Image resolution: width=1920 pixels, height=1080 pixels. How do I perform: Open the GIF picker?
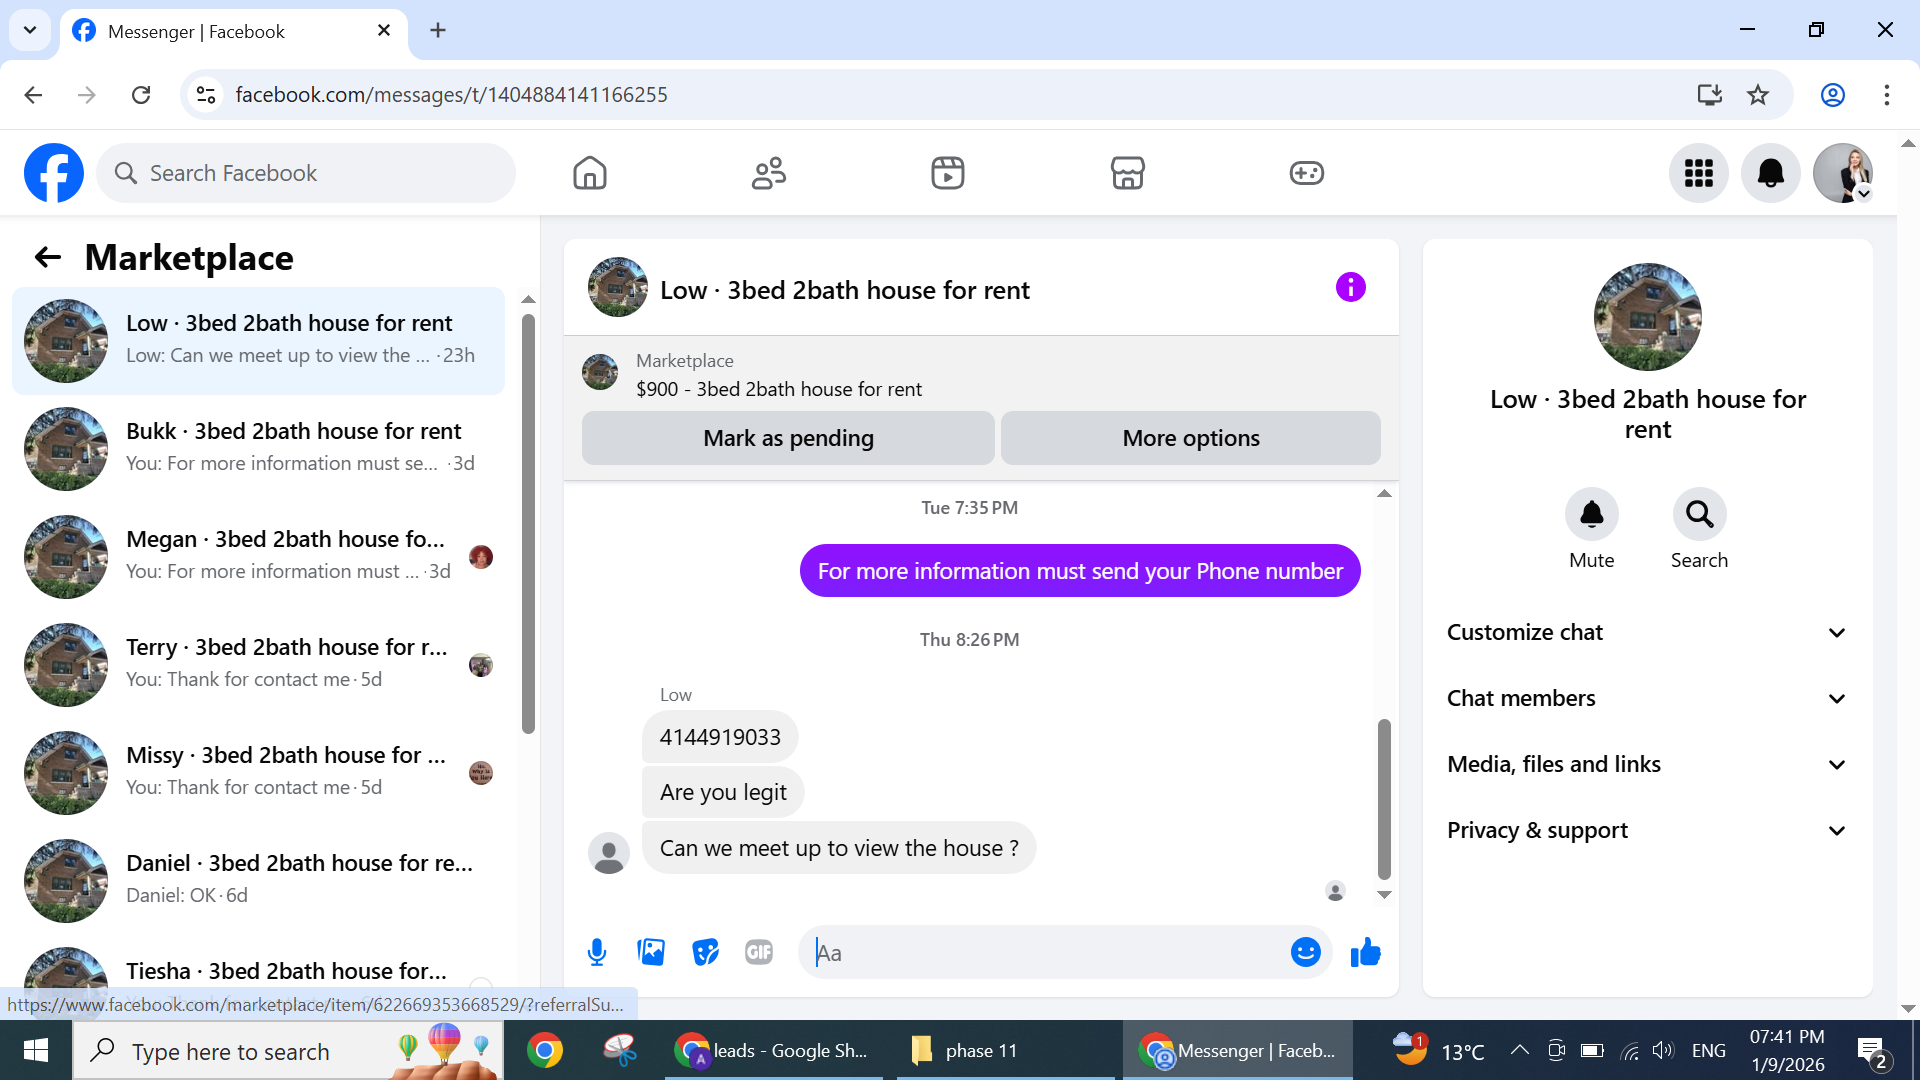tap(759, 952)
